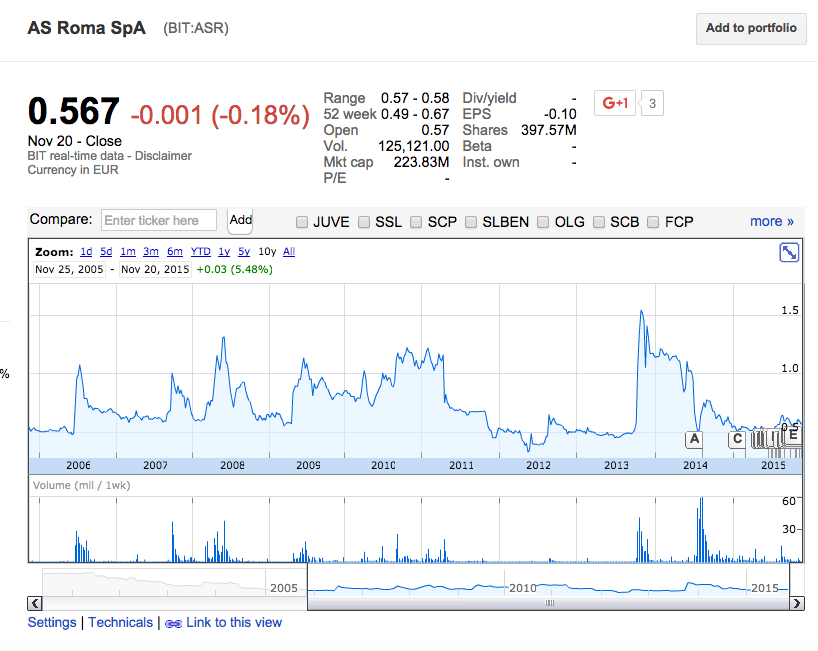The width and height of the screenshot is (818, 651).
Task: Open the more » comparison link
Action: click(772, 222)
